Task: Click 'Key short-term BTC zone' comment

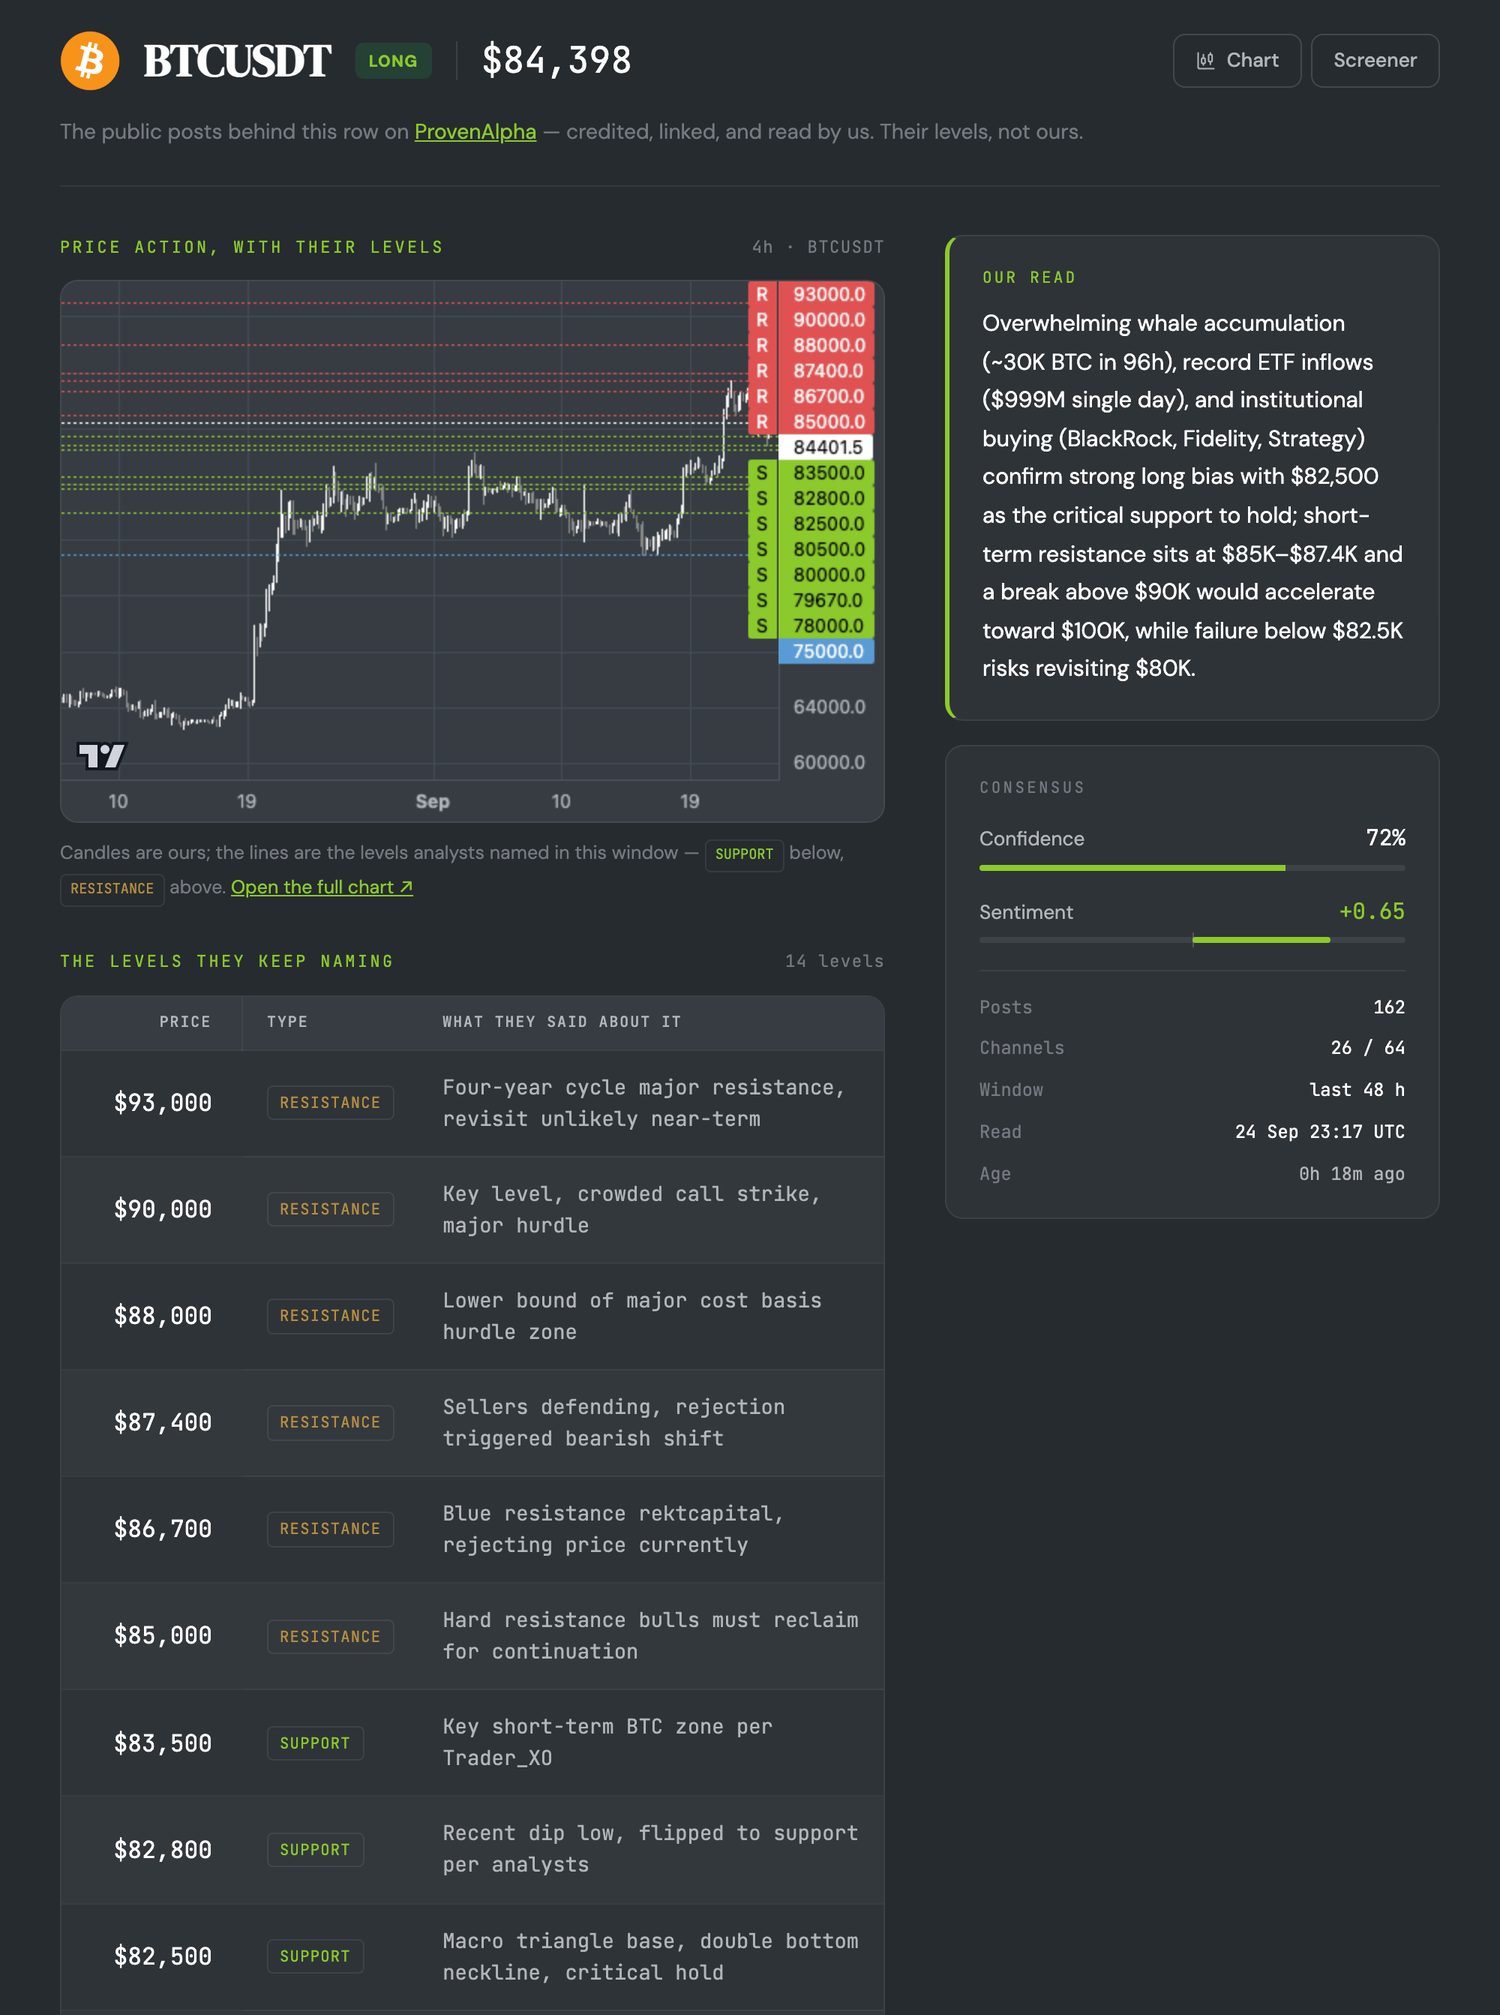Action: (x=608, y=1743)
